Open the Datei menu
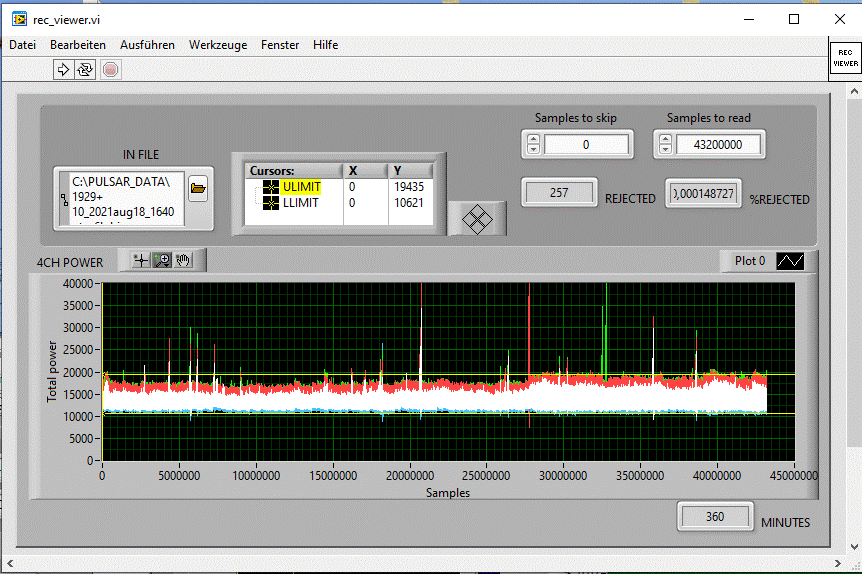862x574 pixels. click(x=23, y=45)
